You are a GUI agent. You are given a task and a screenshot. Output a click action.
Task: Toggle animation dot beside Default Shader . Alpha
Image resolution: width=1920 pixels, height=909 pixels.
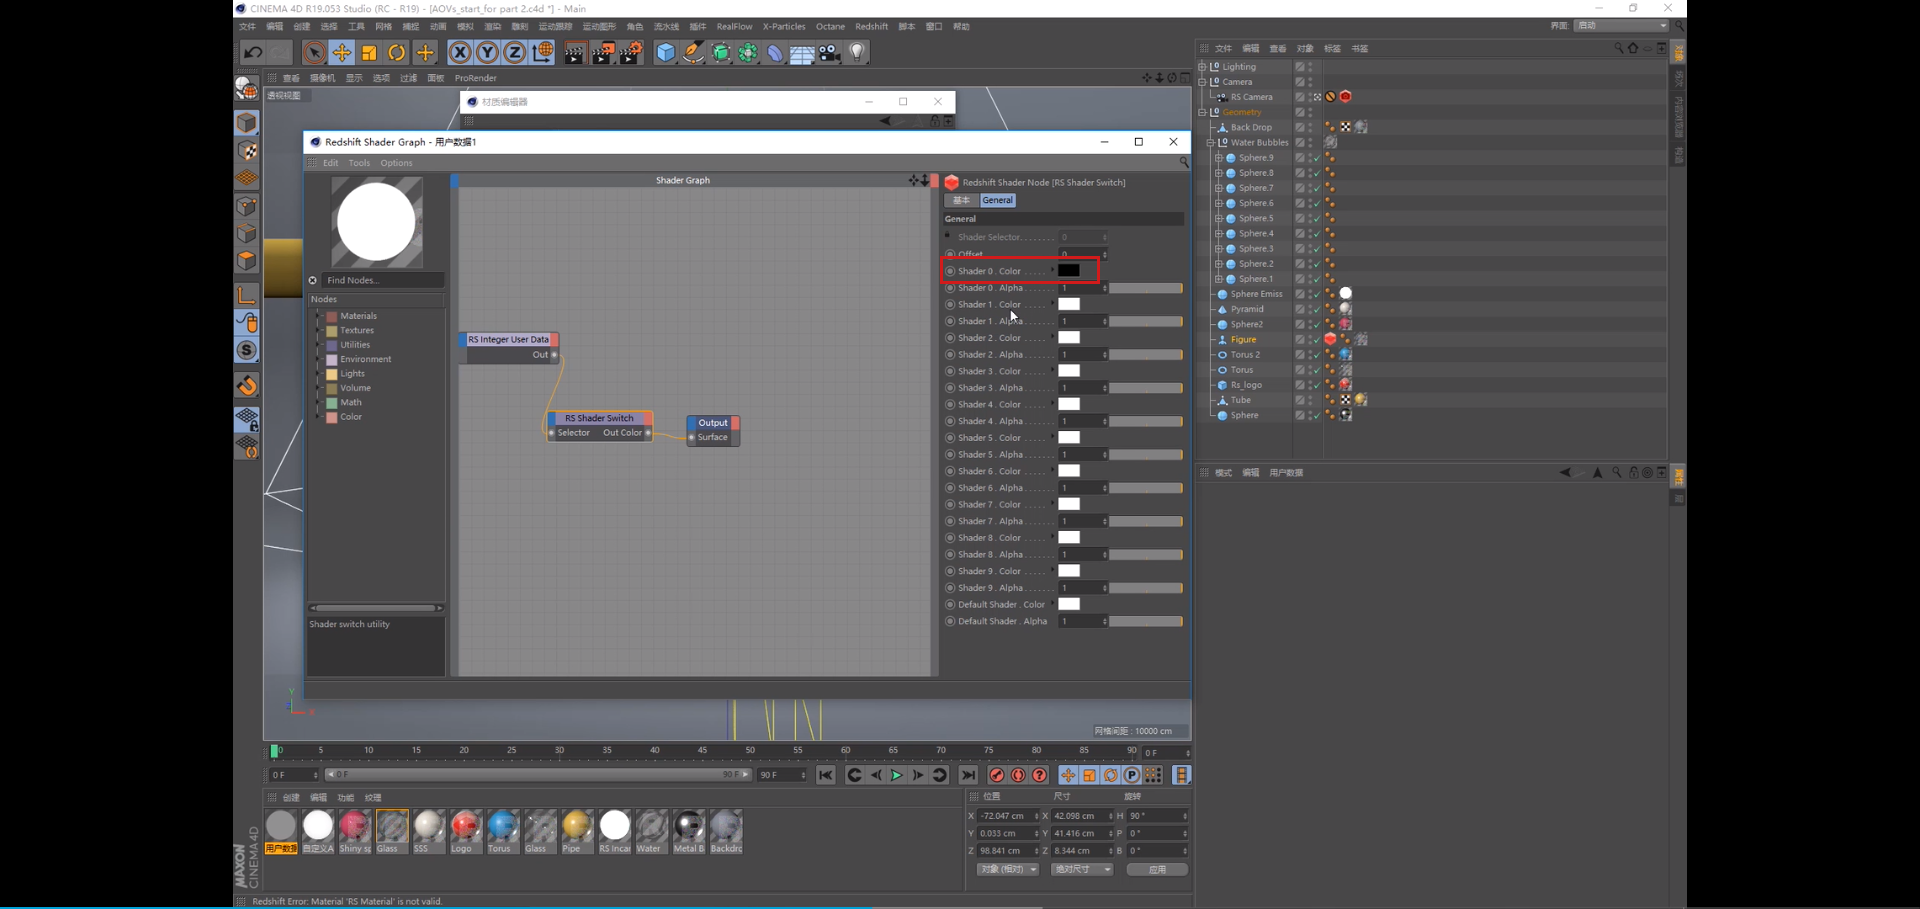[x=951, y=621]
